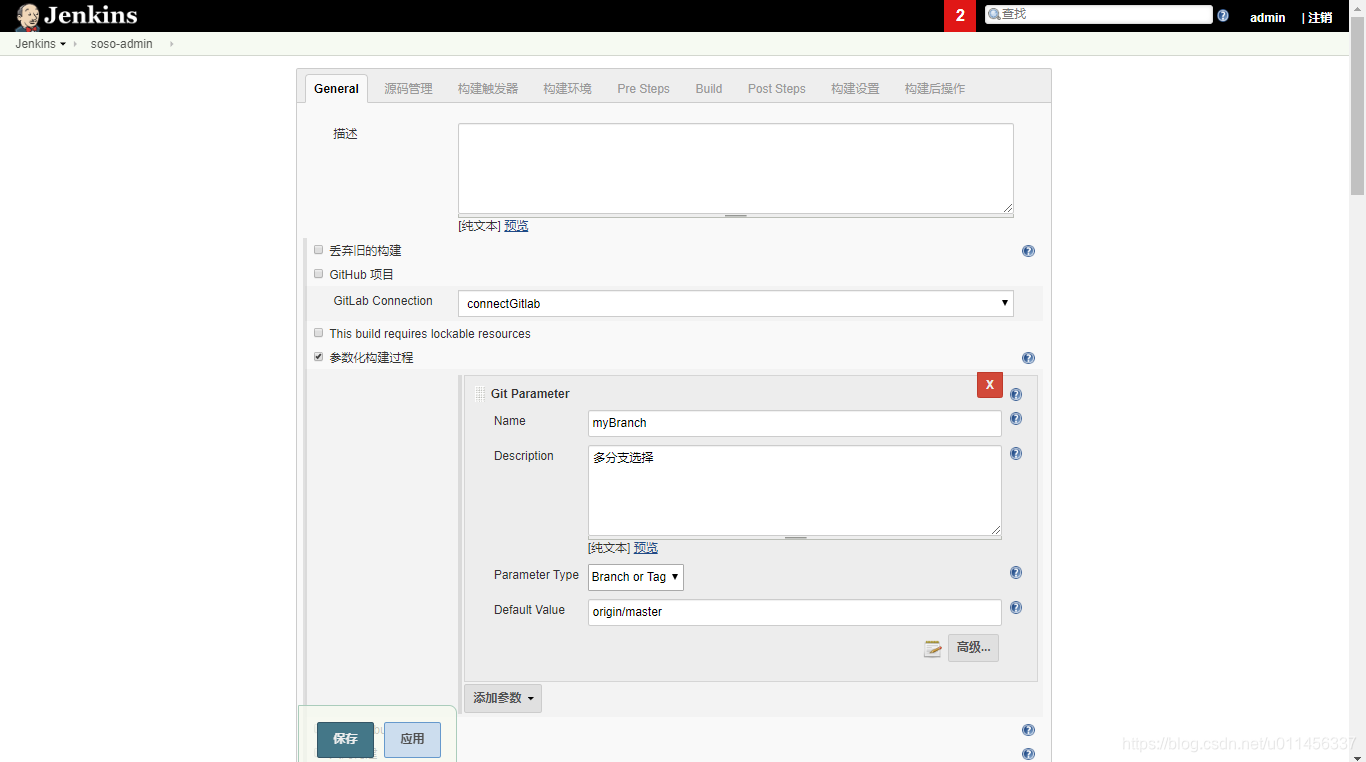Screen dimensions: 1366x762
Task: Switch to the 构建触发器 tab
Action: [488, 89]
